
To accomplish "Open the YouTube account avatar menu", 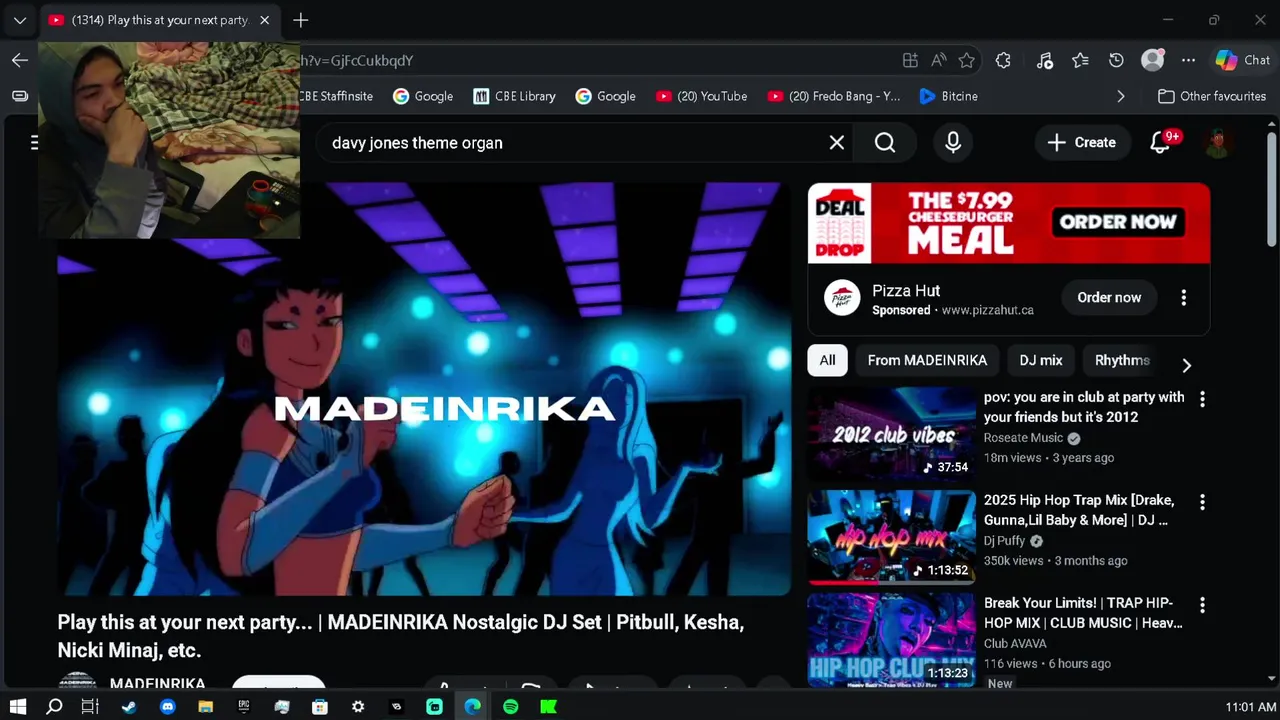I will click(1216, 143).
